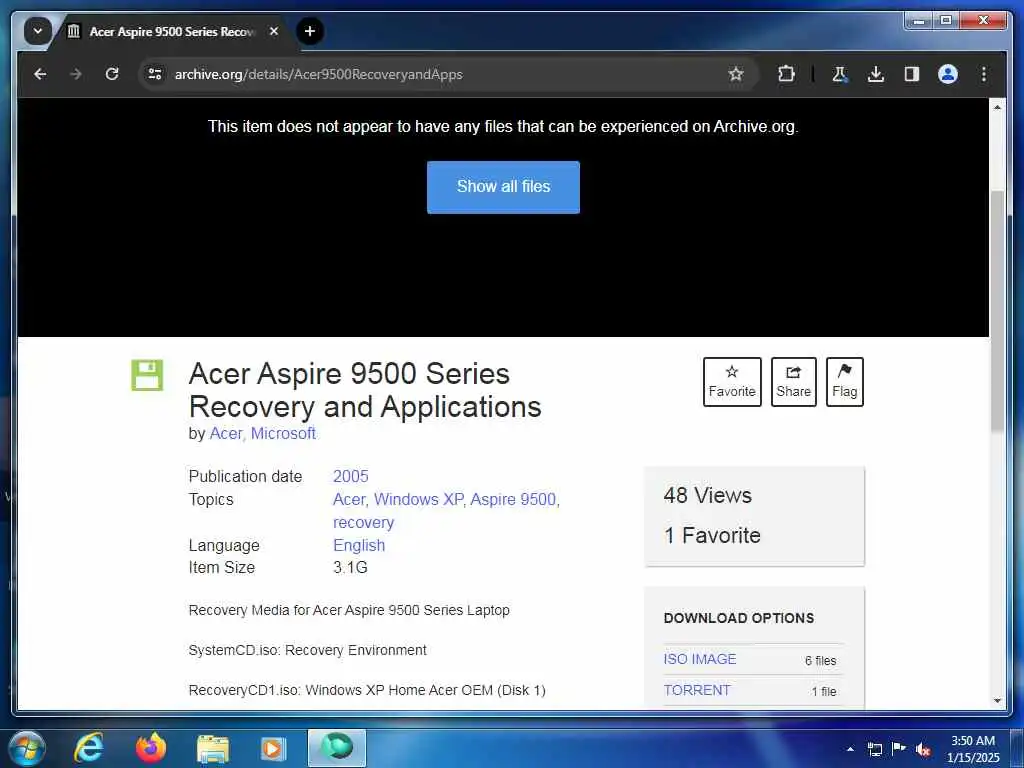
Task: Open the Acer creator link
Action: tap(225, 434)
